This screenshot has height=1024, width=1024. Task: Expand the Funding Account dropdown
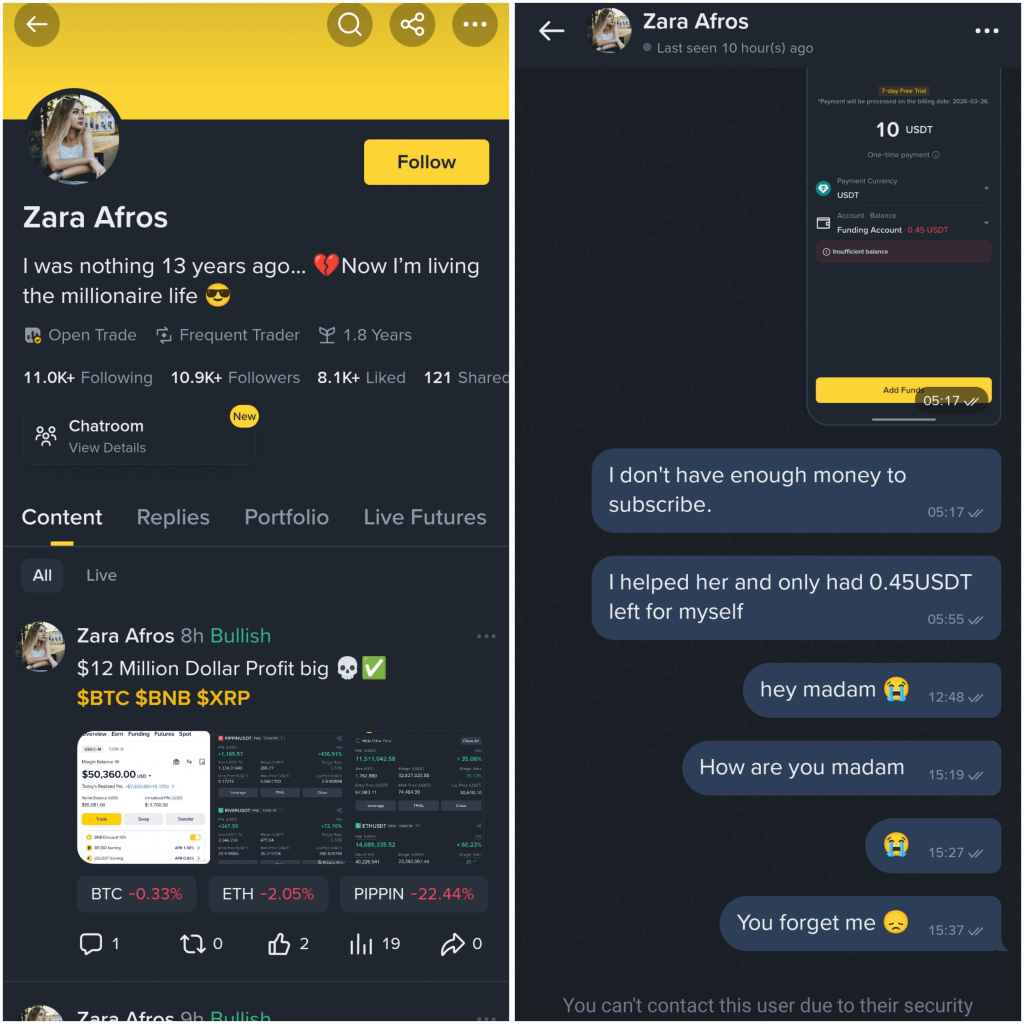tap(986, 223)
